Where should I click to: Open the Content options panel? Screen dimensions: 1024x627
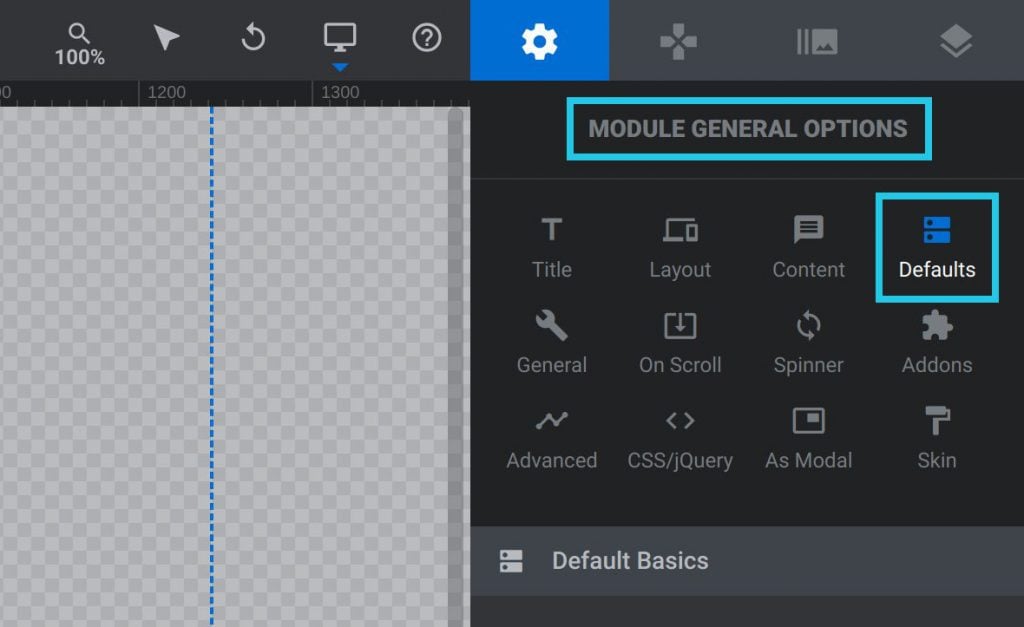(807, 245)
